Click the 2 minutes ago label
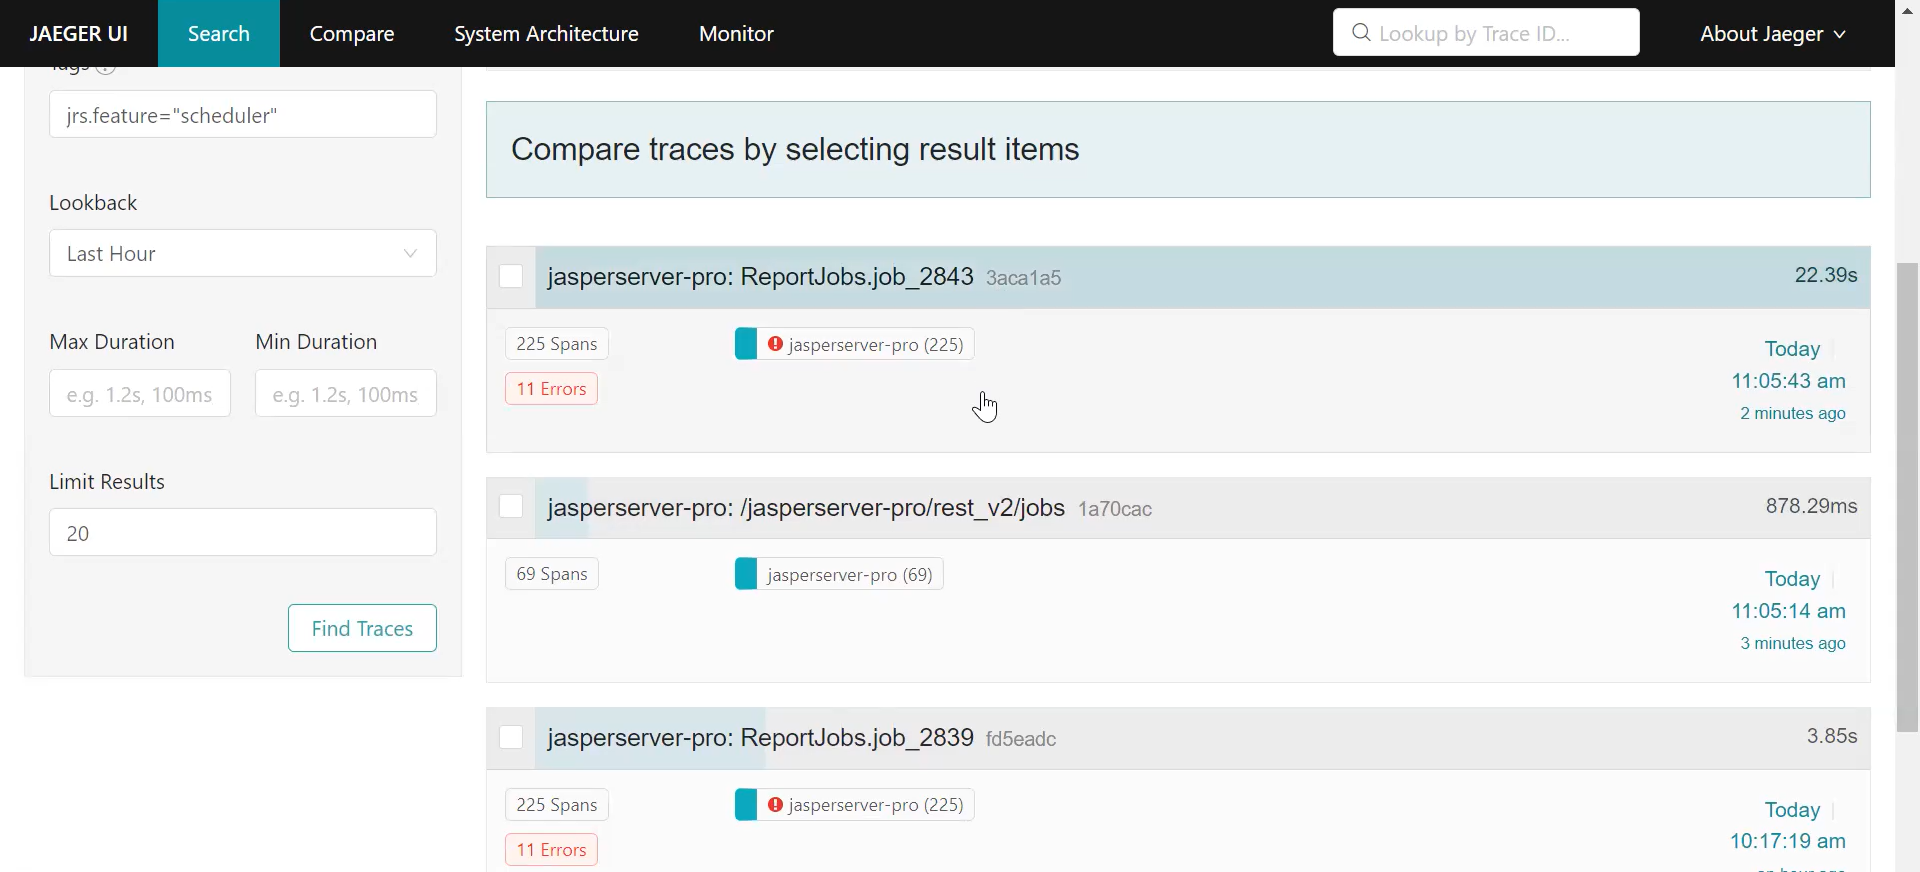Screen dimensions: 1920x872 pyautogui.click(x=1793, y=413)
